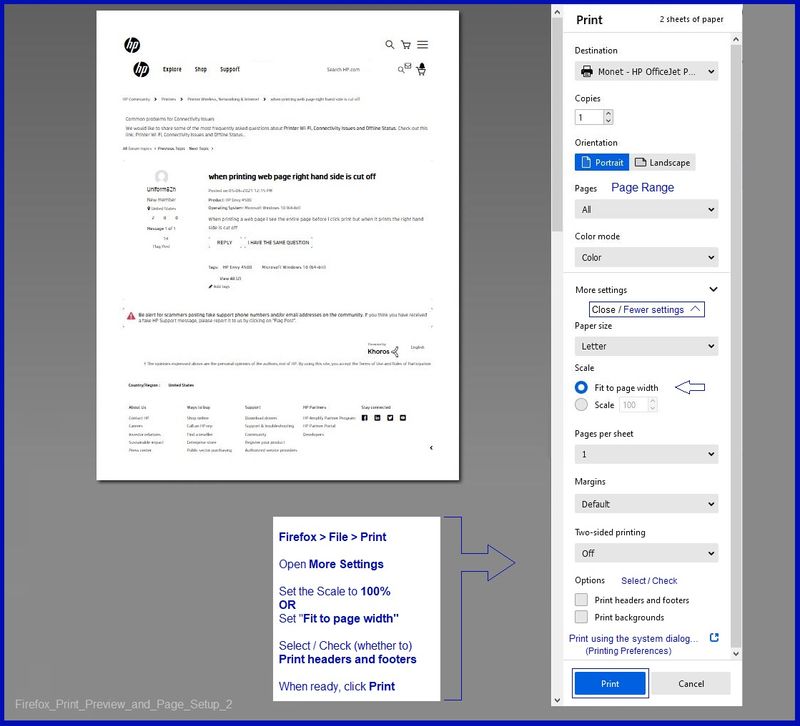Open the Margins dropdown set to Default
Screen dimensions: 800x726
point(646,503)
